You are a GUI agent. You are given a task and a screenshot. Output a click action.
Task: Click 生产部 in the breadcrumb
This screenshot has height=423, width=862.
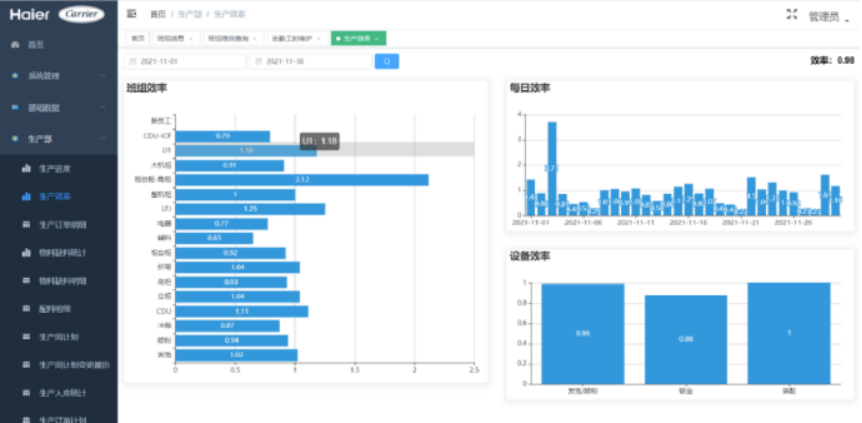pos(188,14)
